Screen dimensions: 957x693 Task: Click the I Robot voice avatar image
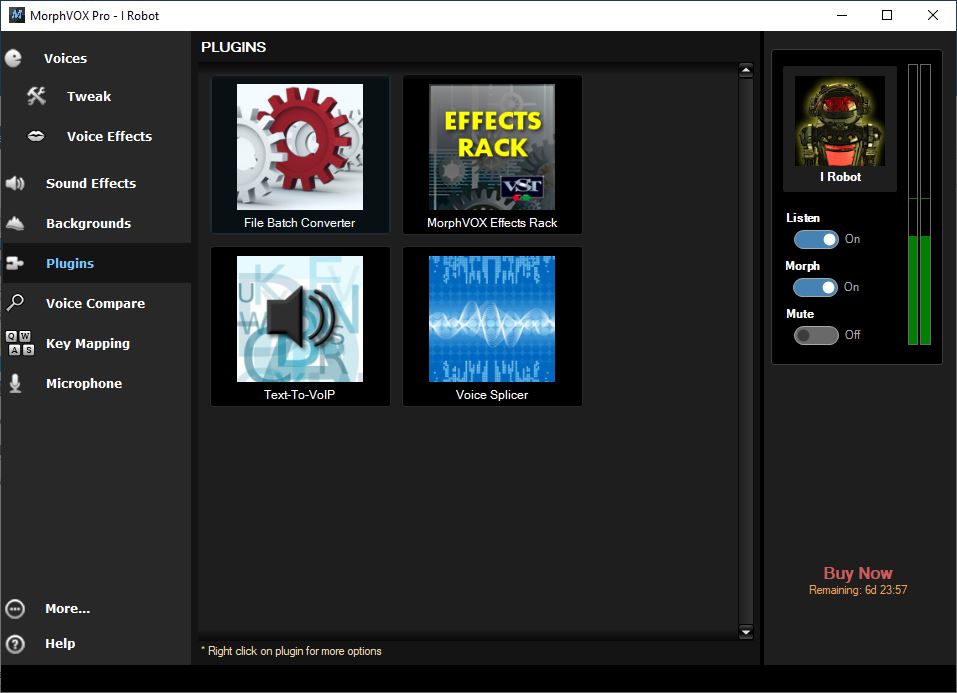coord(840,121)
